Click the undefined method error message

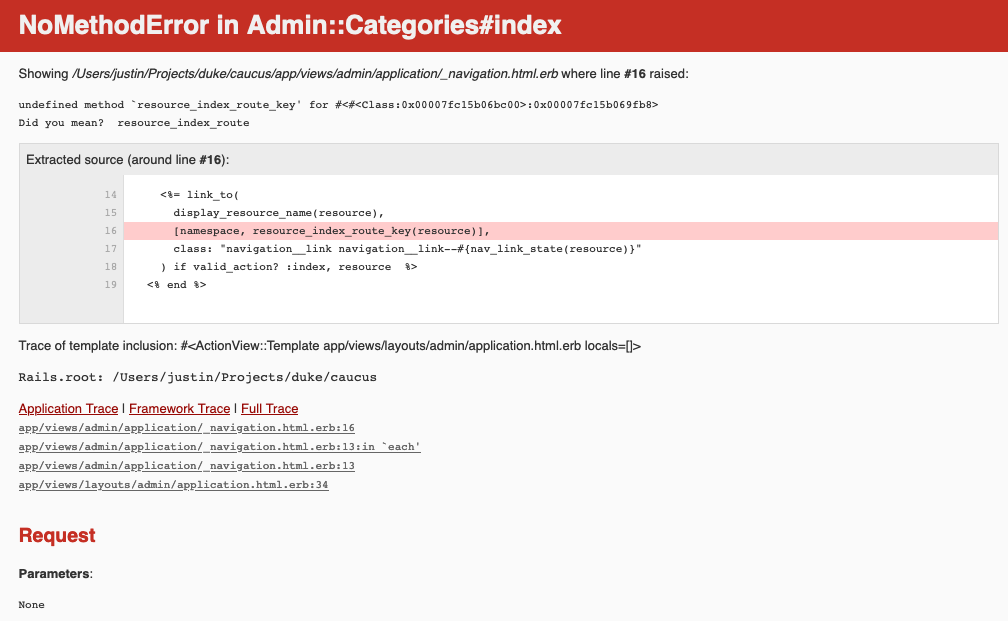338,105
